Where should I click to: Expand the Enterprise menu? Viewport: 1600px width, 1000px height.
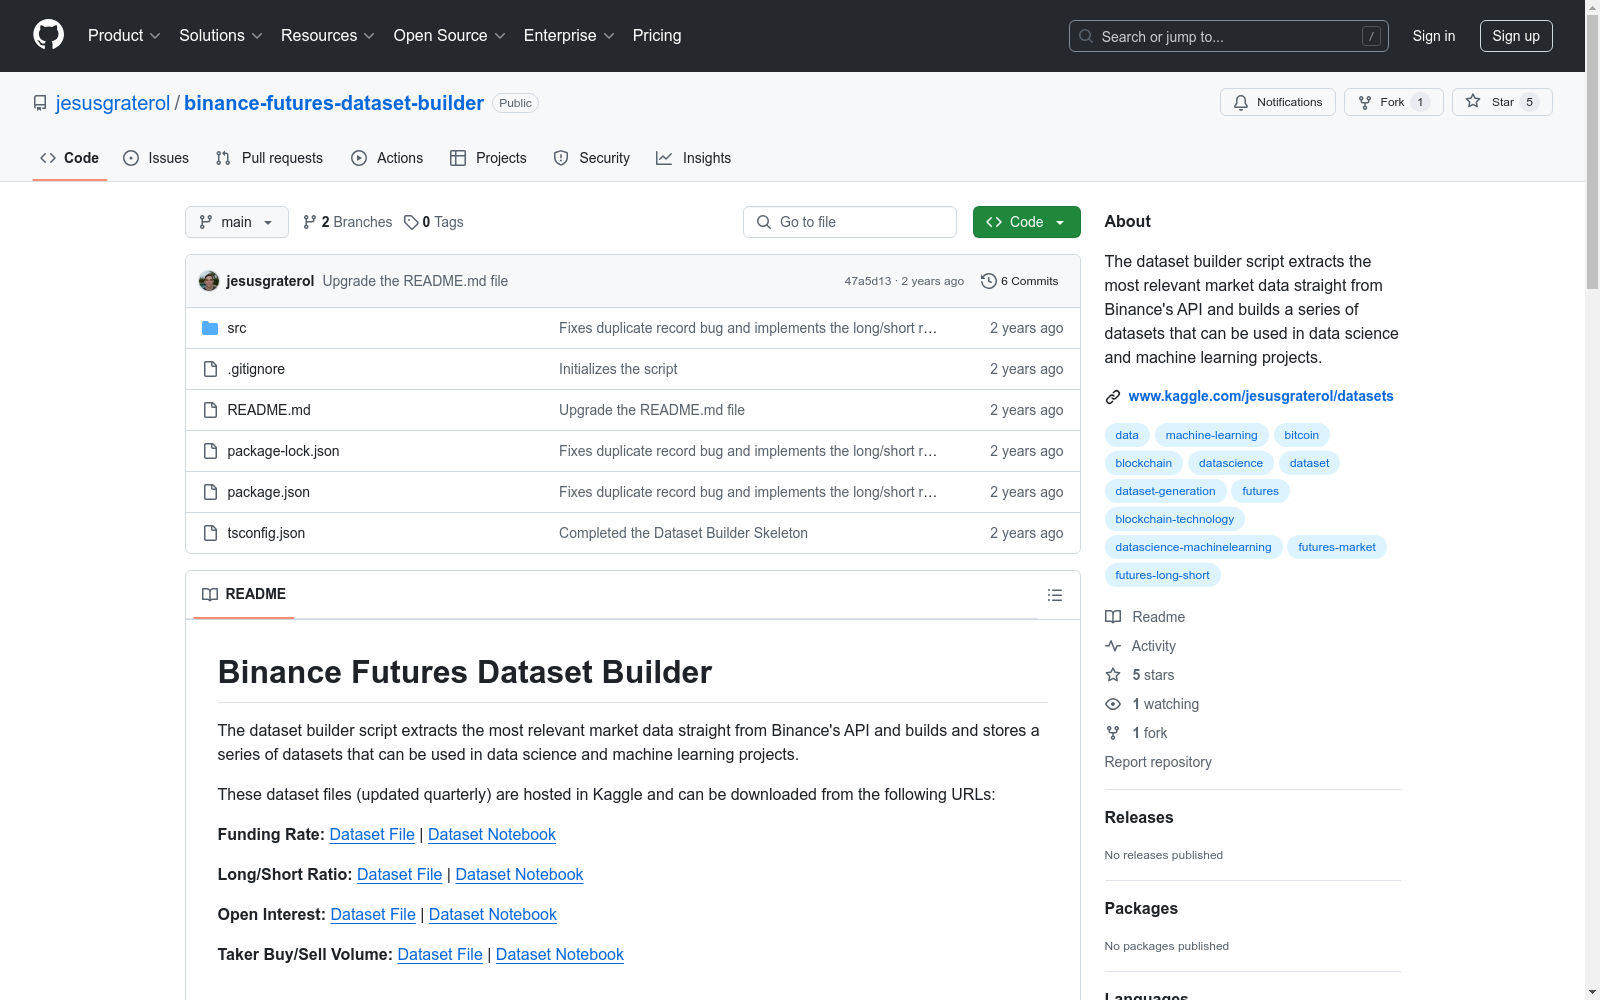coord(569,35)
